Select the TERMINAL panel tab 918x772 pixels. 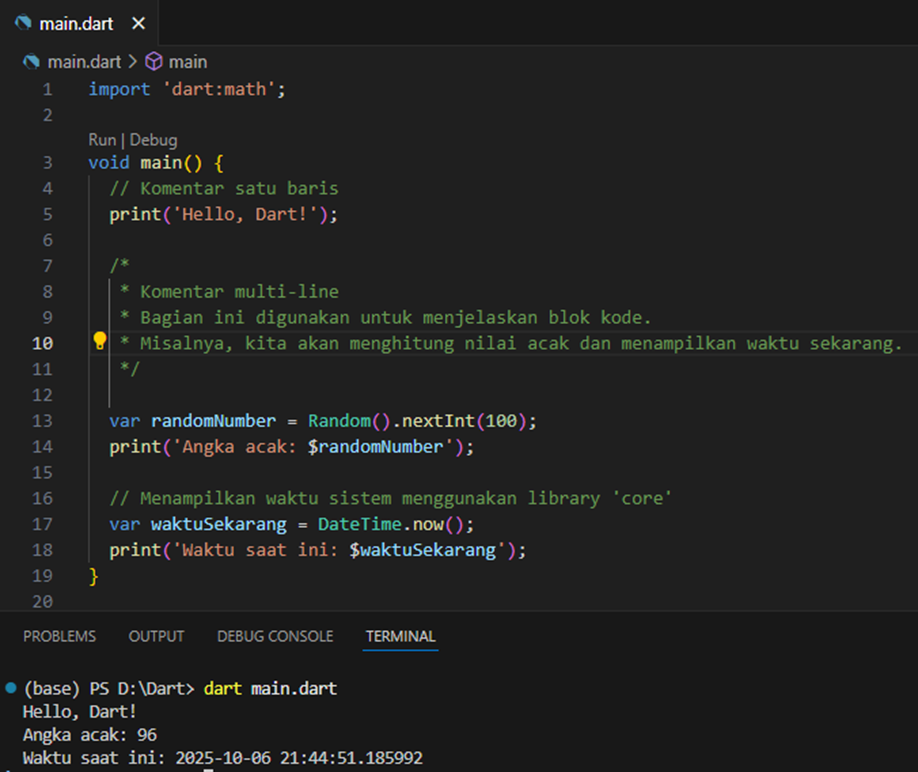tap(400, 636)
